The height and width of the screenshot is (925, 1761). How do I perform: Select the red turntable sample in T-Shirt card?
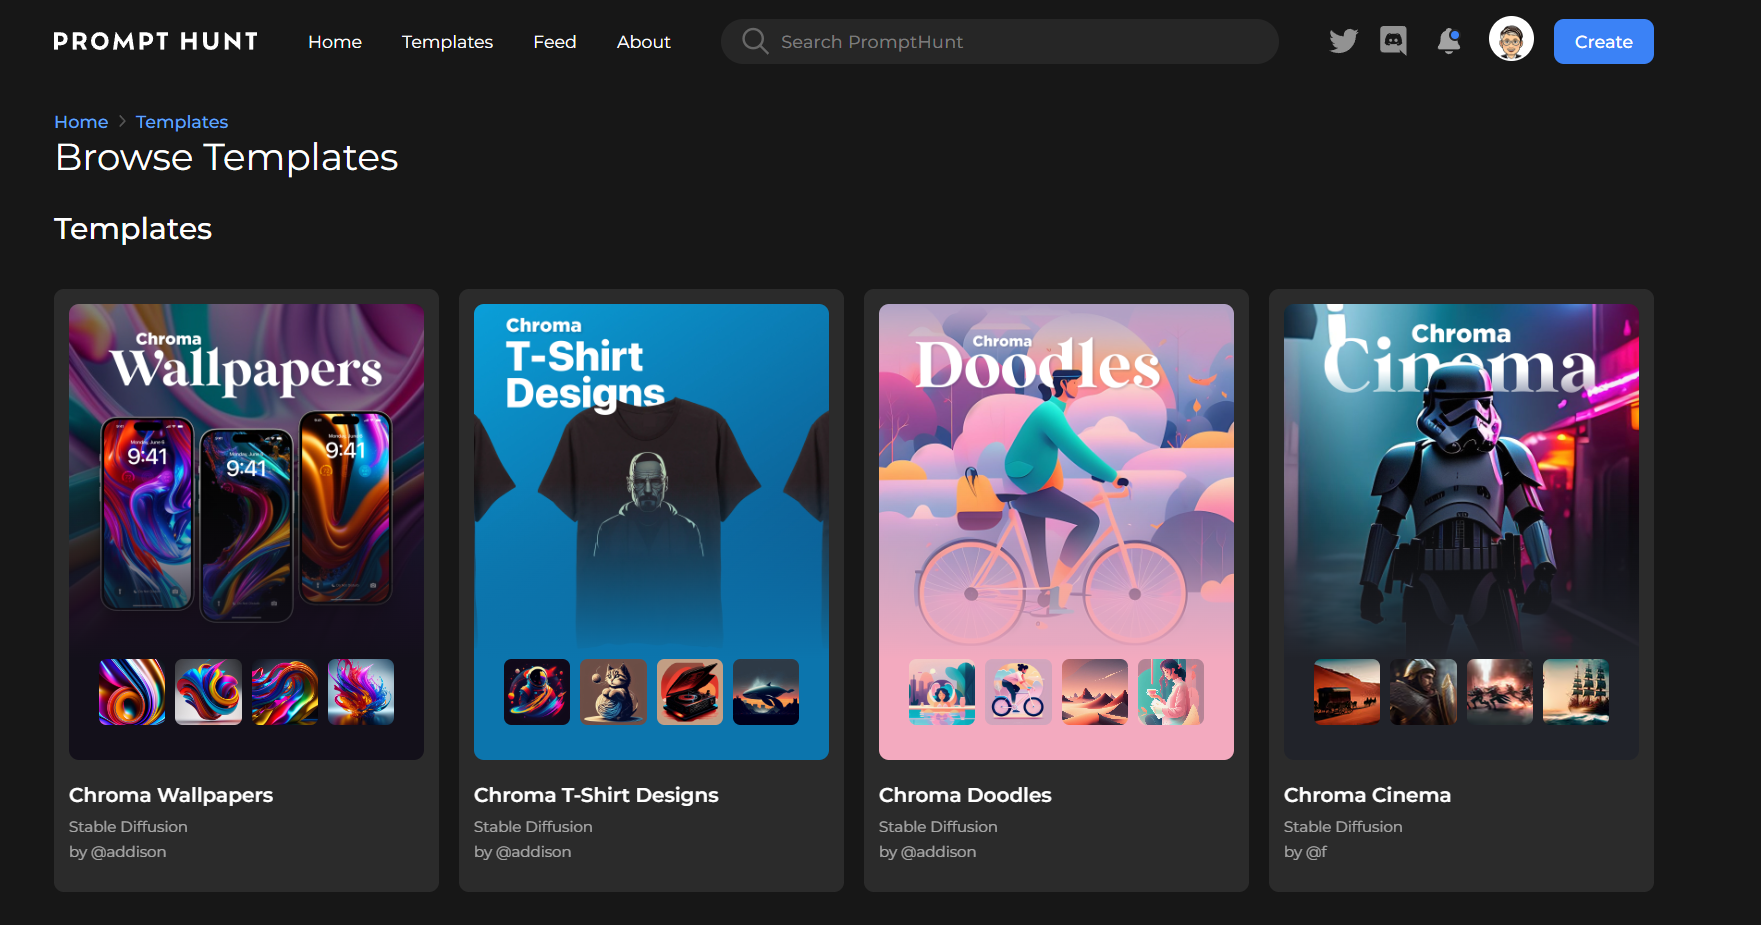[x=690, y=692]
